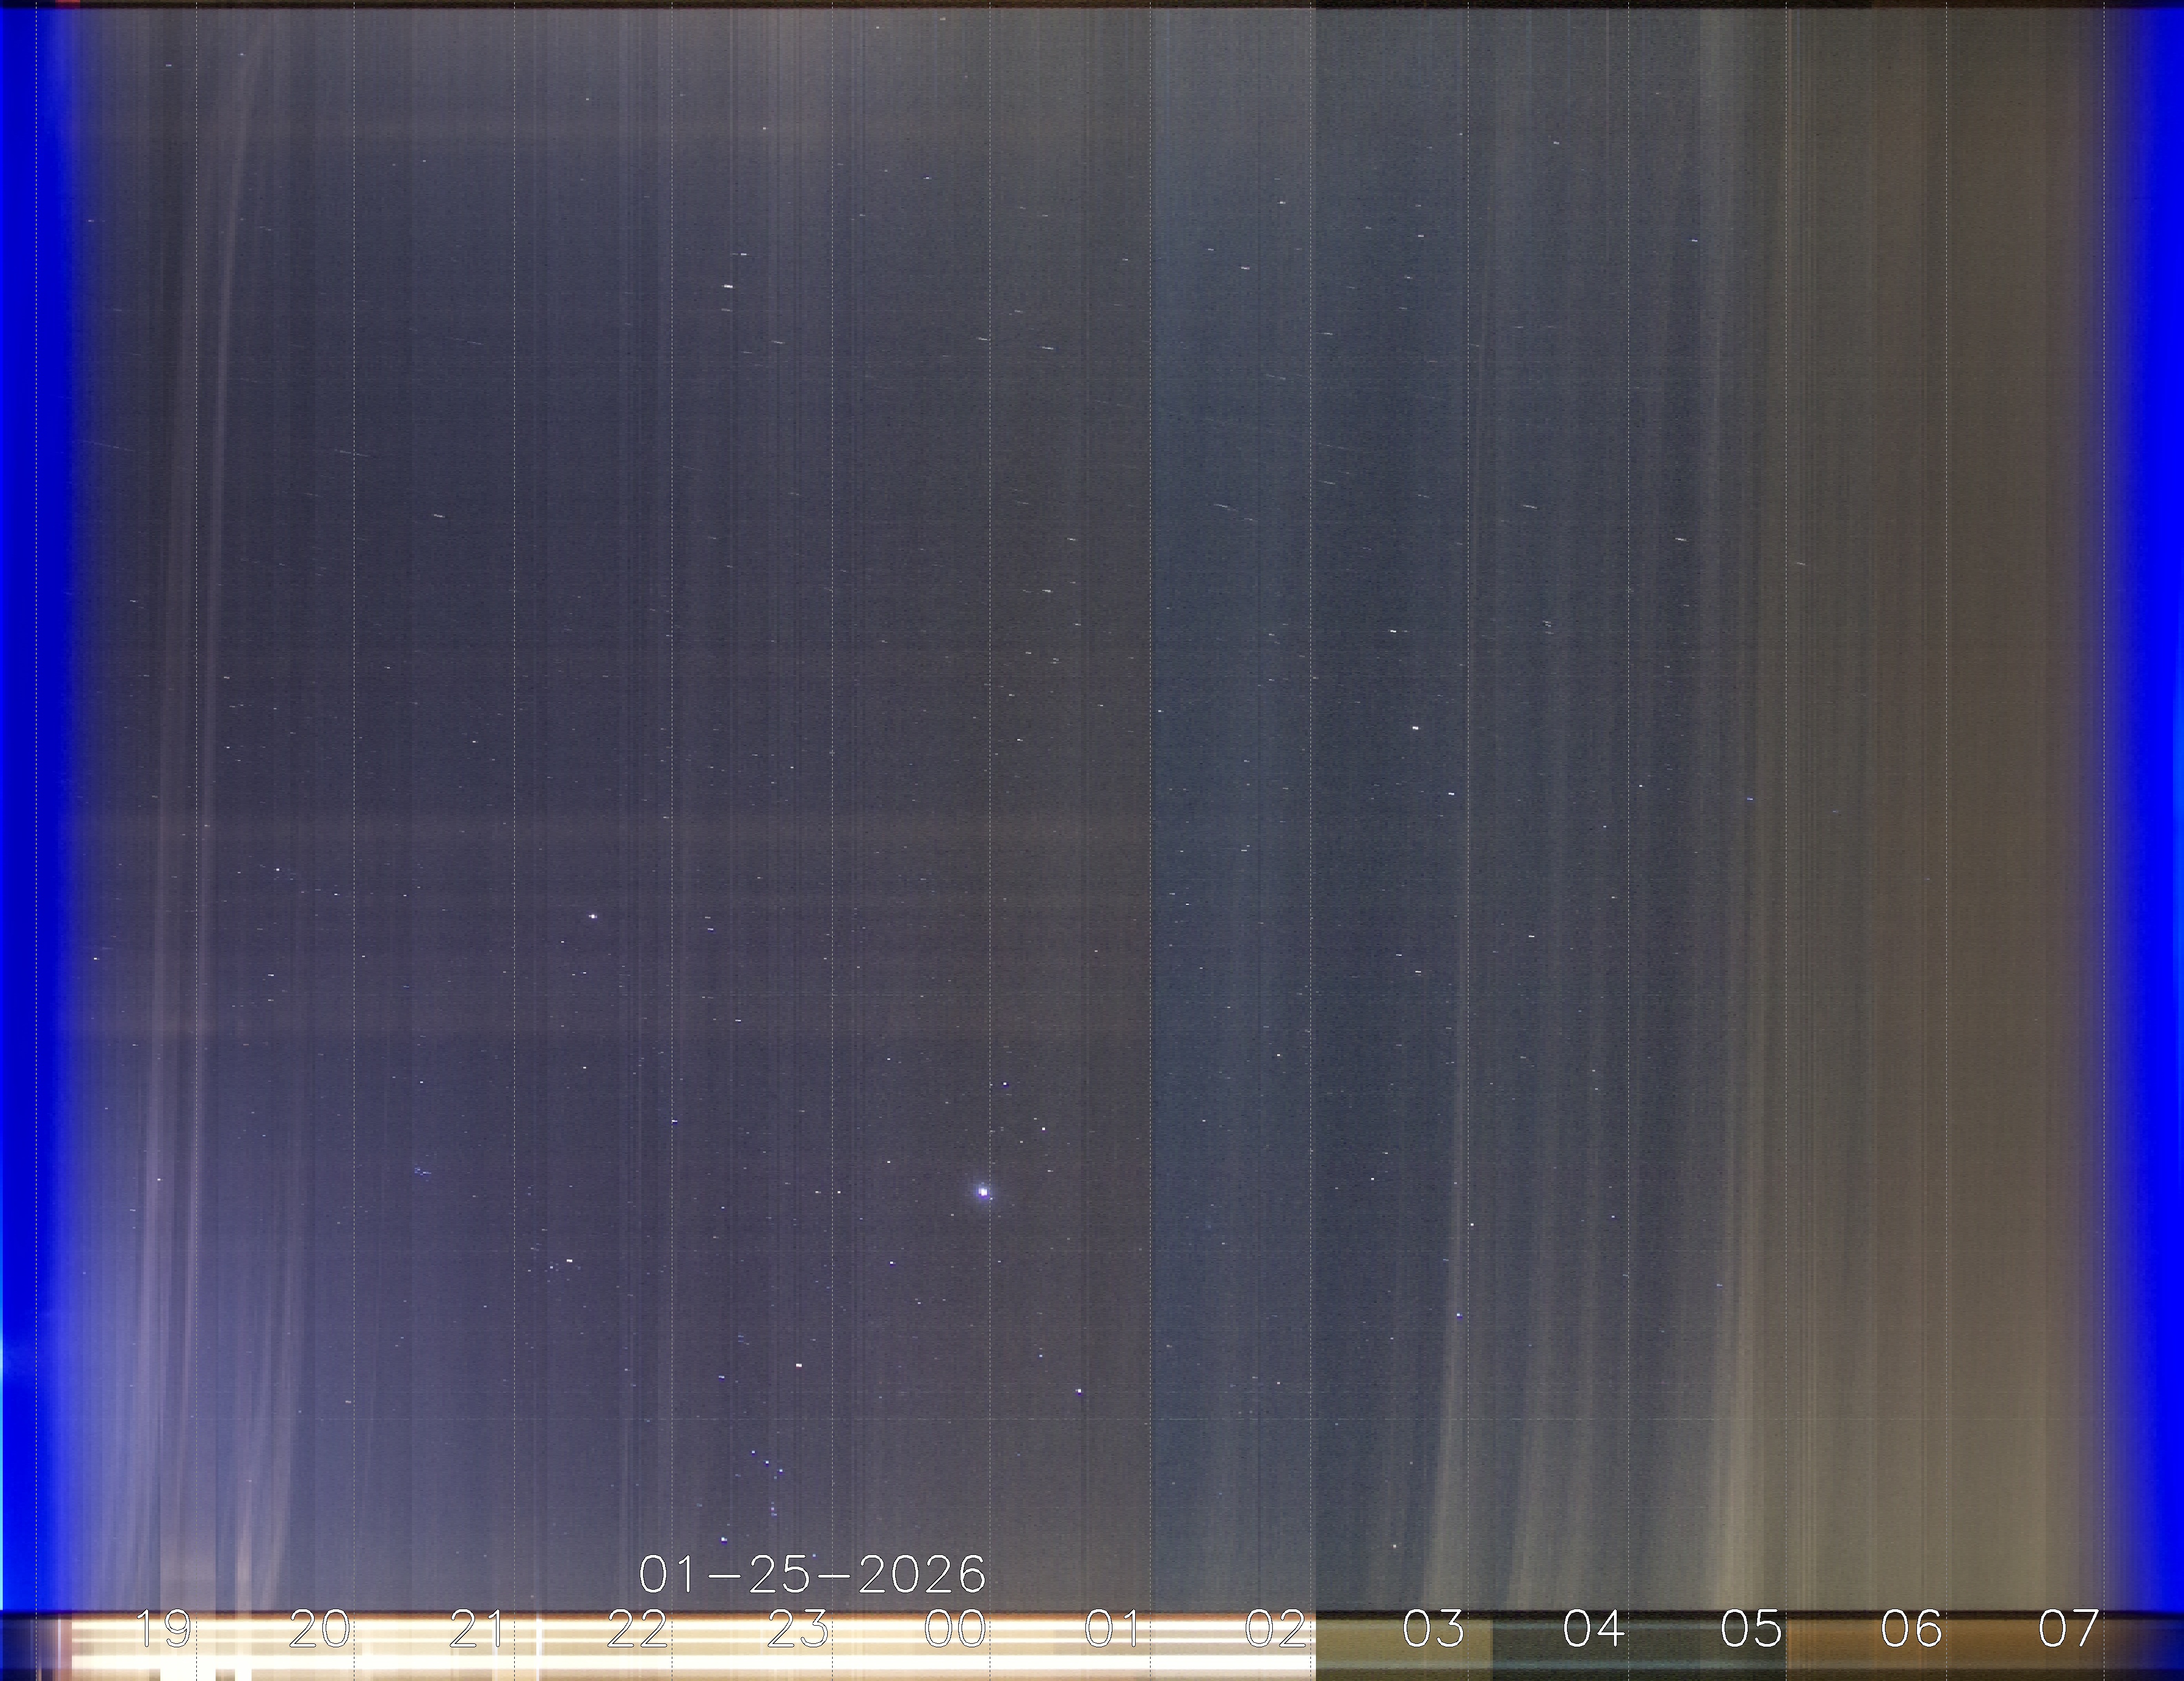Click the brightest star trail in keogram

pyautogui.click(x=983, y=1192)
